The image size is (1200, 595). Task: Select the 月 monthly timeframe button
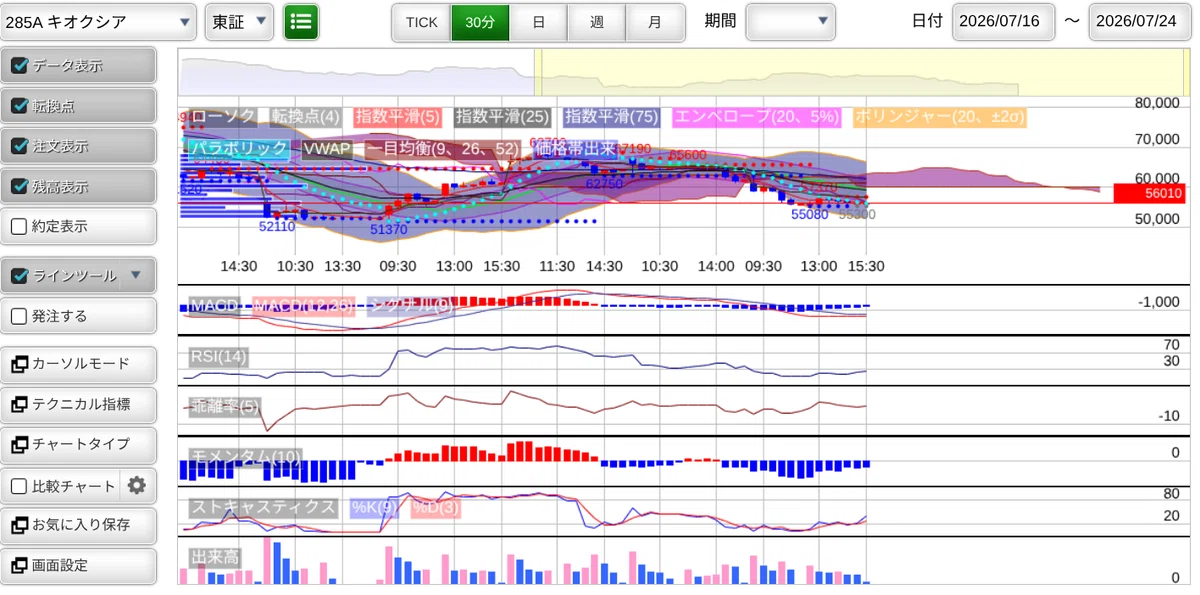[x=655, y=22]
